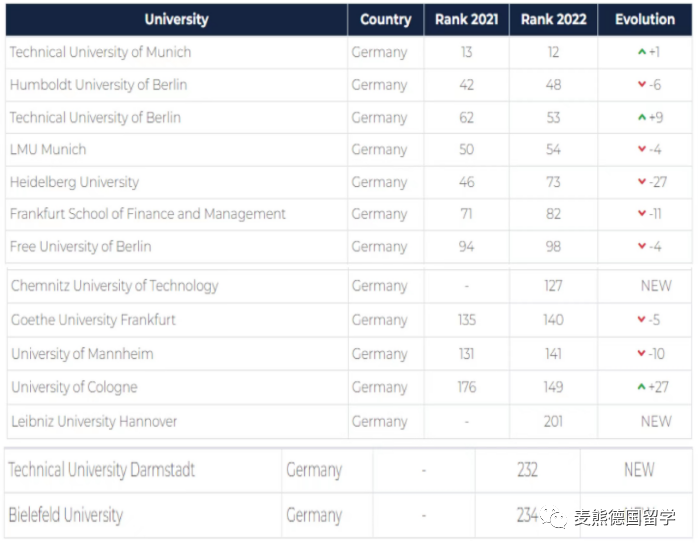Click Rank 2021 value 46
The width and height of the screenshot is (698, 549).
pyautogui.click(x=466, y=182)
